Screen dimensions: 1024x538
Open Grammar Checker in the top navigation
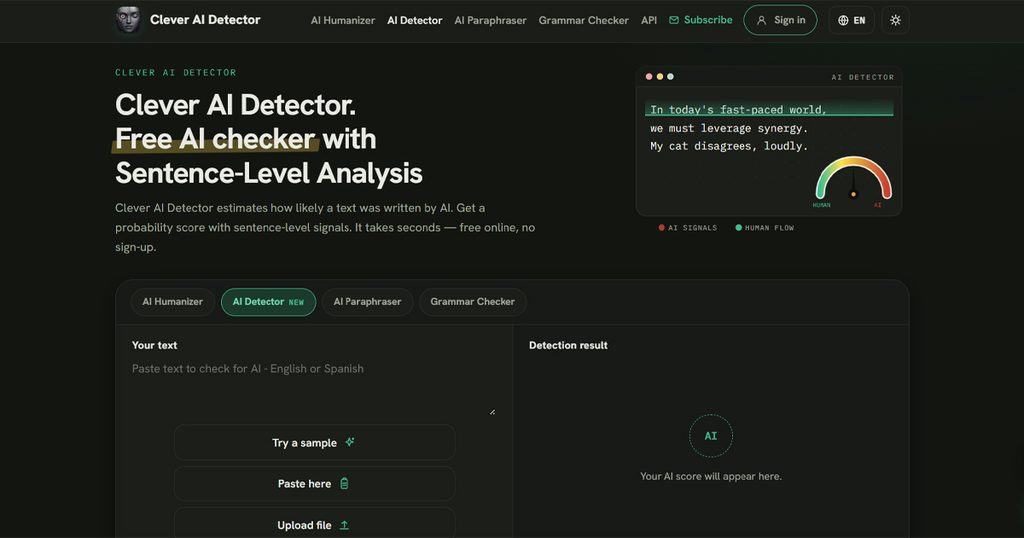tap(584, 20)
